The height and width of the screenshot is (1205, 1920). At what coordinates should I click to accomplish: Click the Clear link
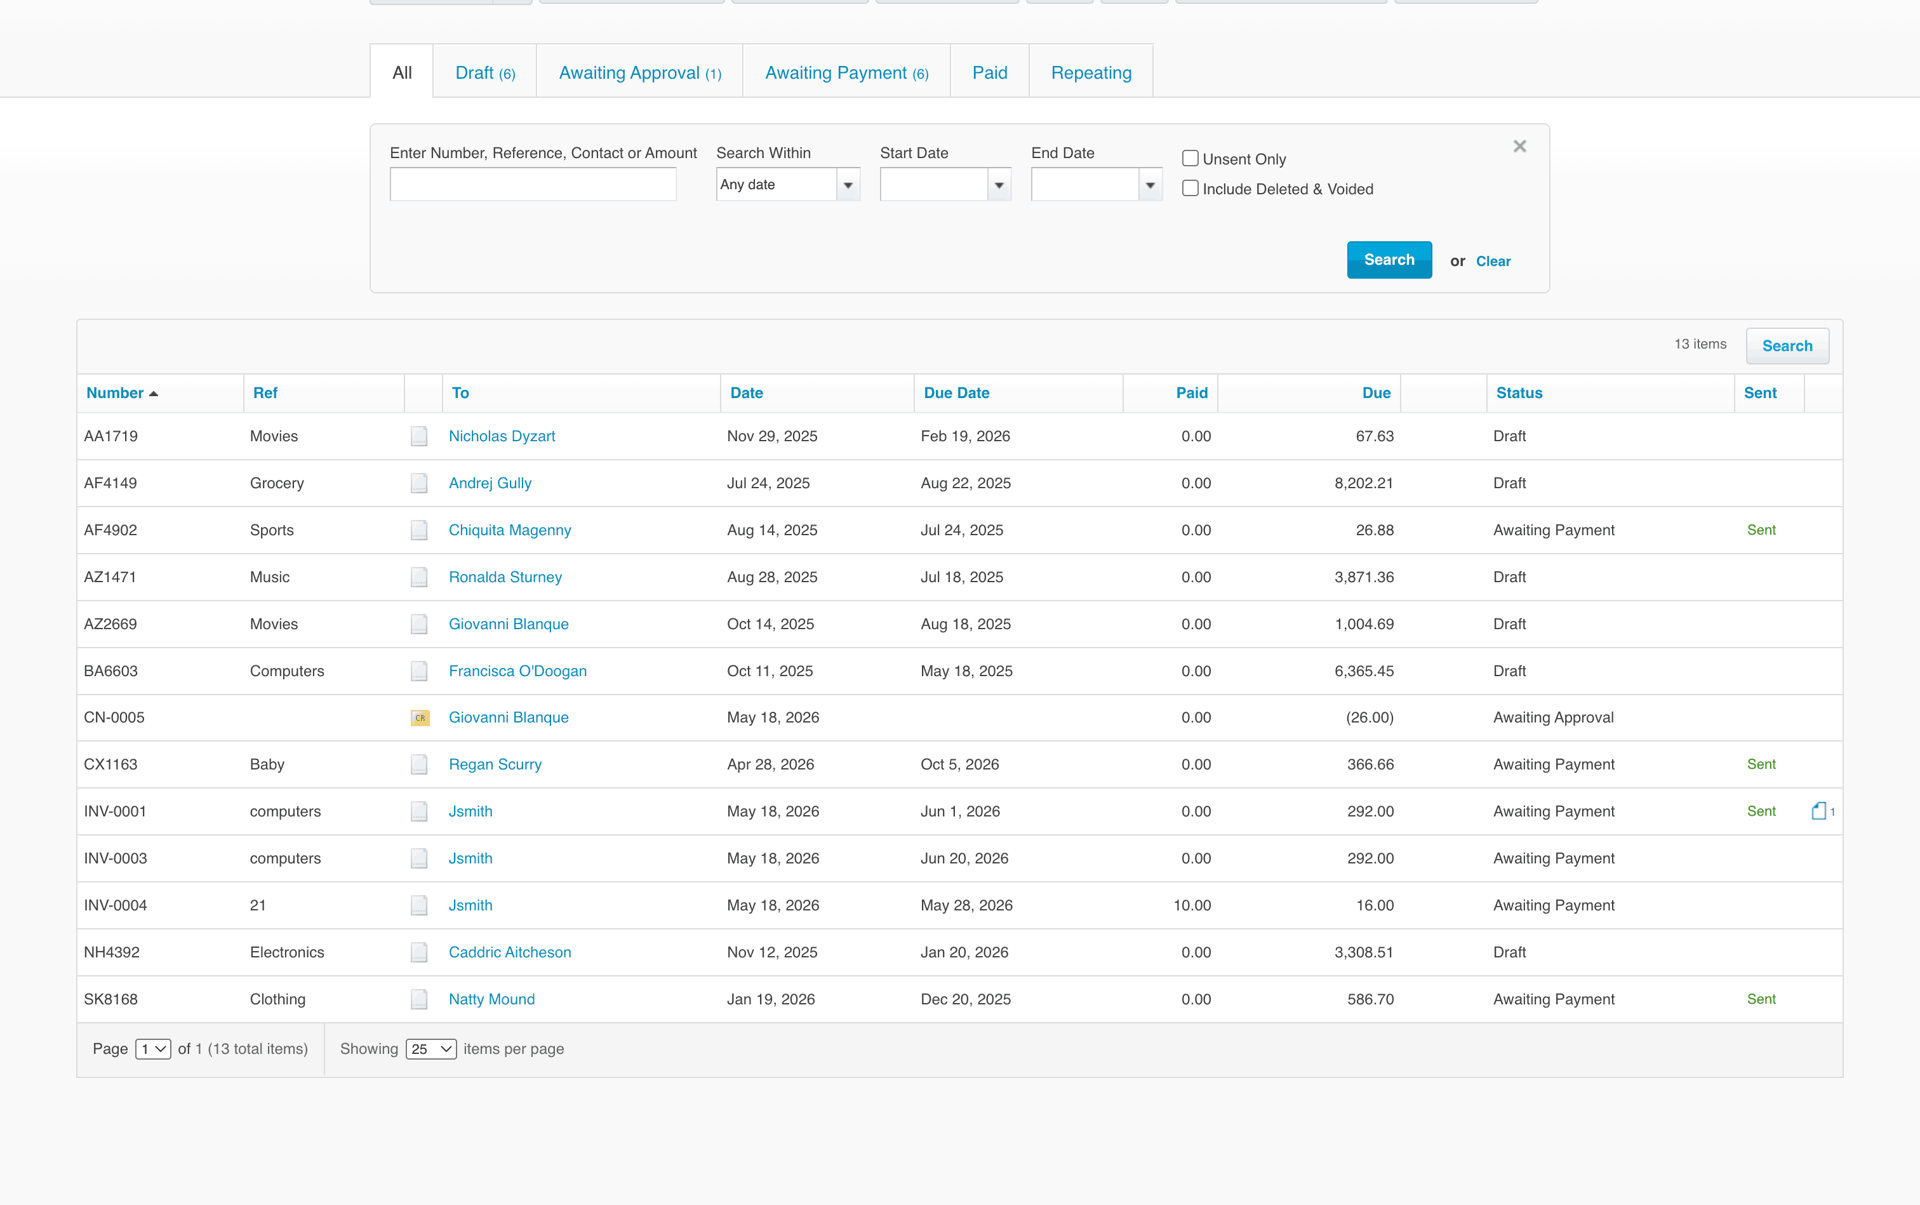point(1493,261)
